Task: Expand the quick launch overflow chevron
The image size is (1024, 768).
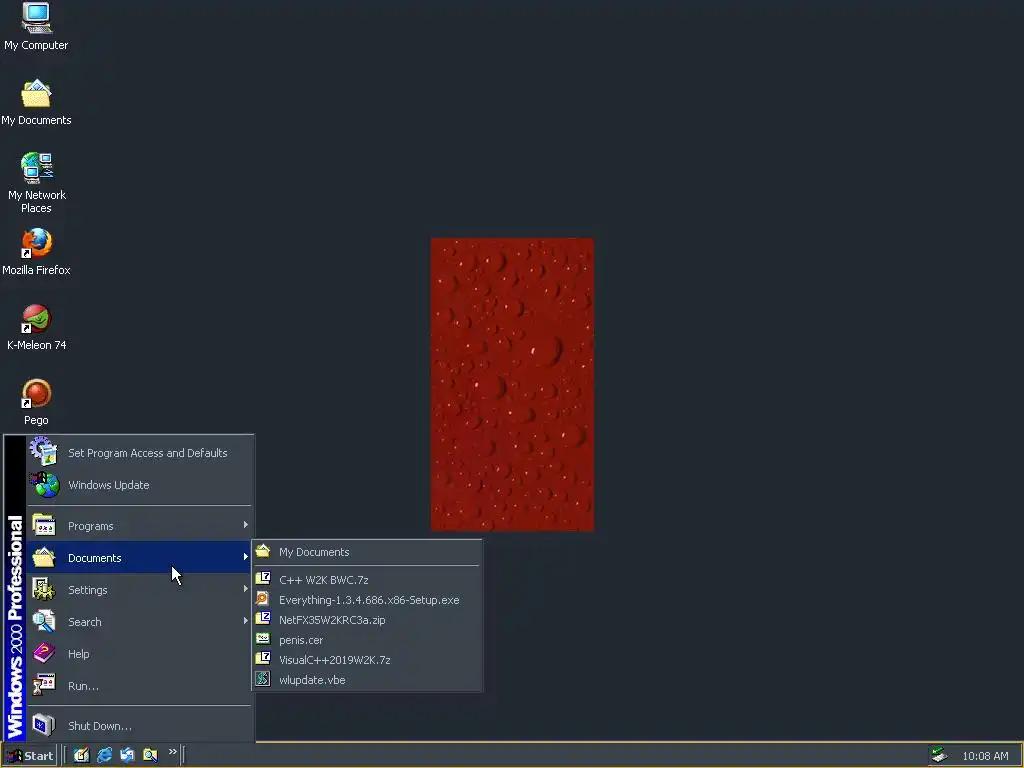Action: (x=172, y=752)
